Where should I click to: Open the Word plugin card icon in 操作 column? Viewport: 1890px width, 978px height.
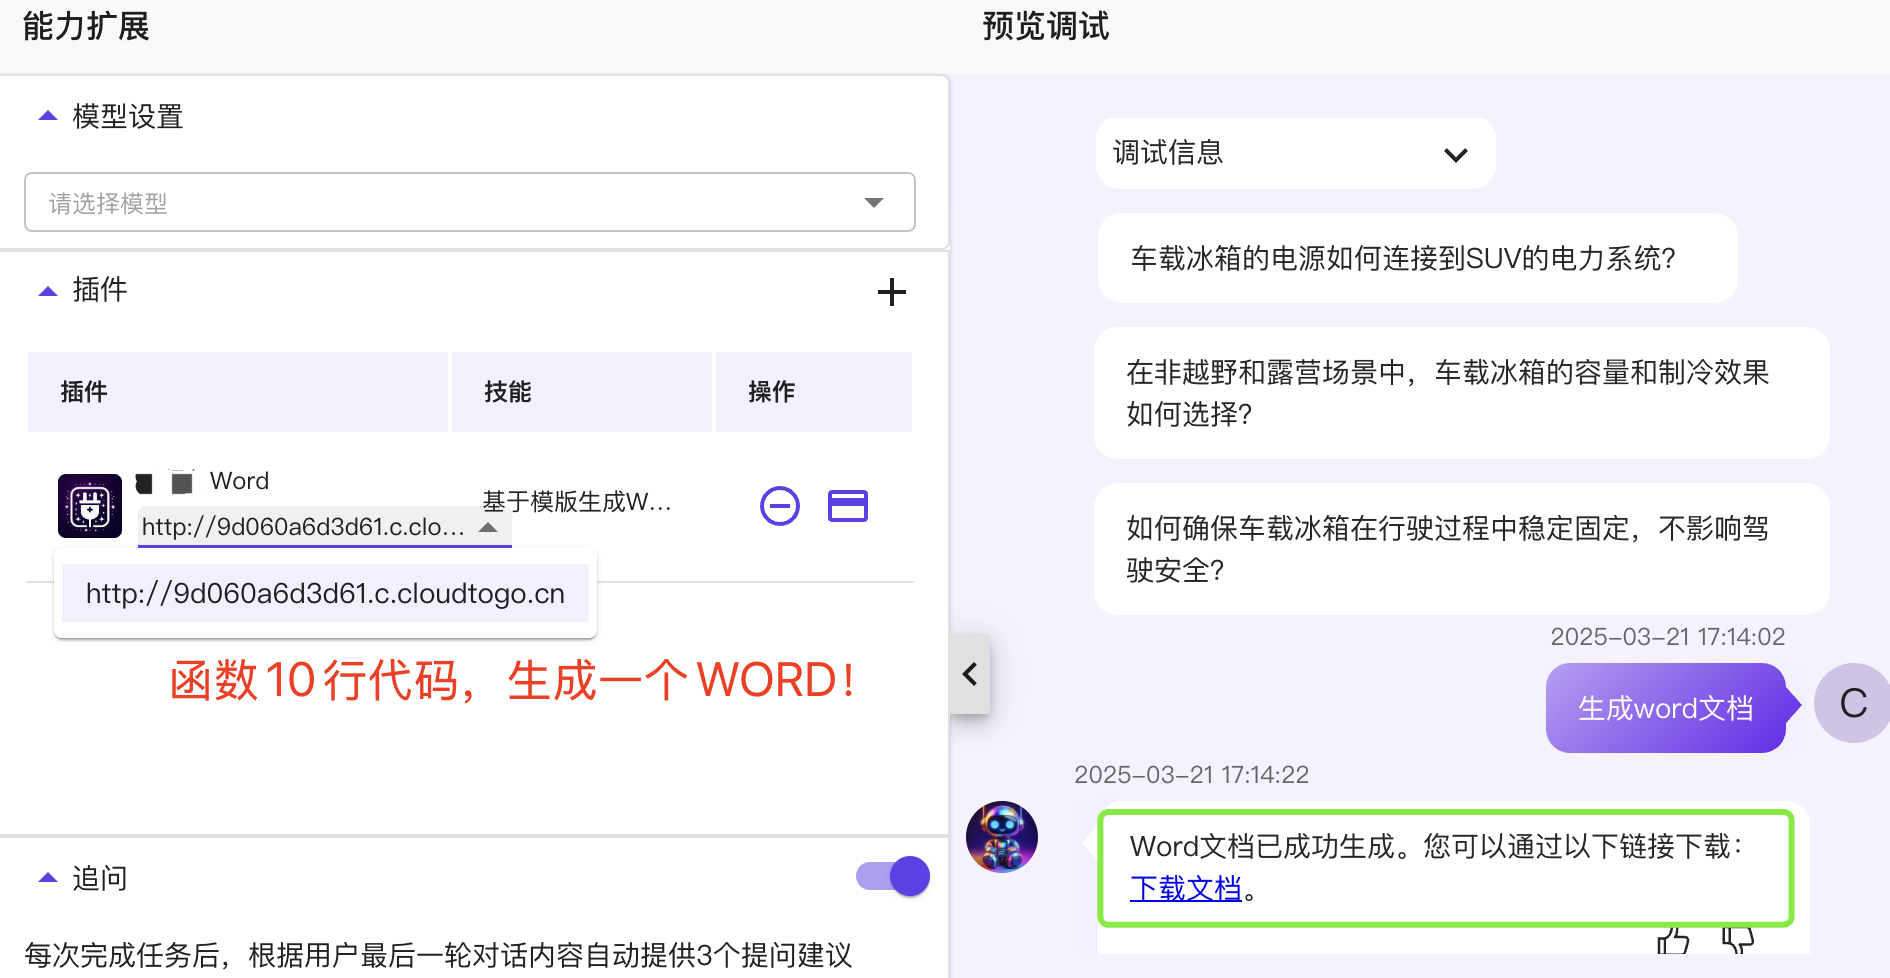click(847, 506)
